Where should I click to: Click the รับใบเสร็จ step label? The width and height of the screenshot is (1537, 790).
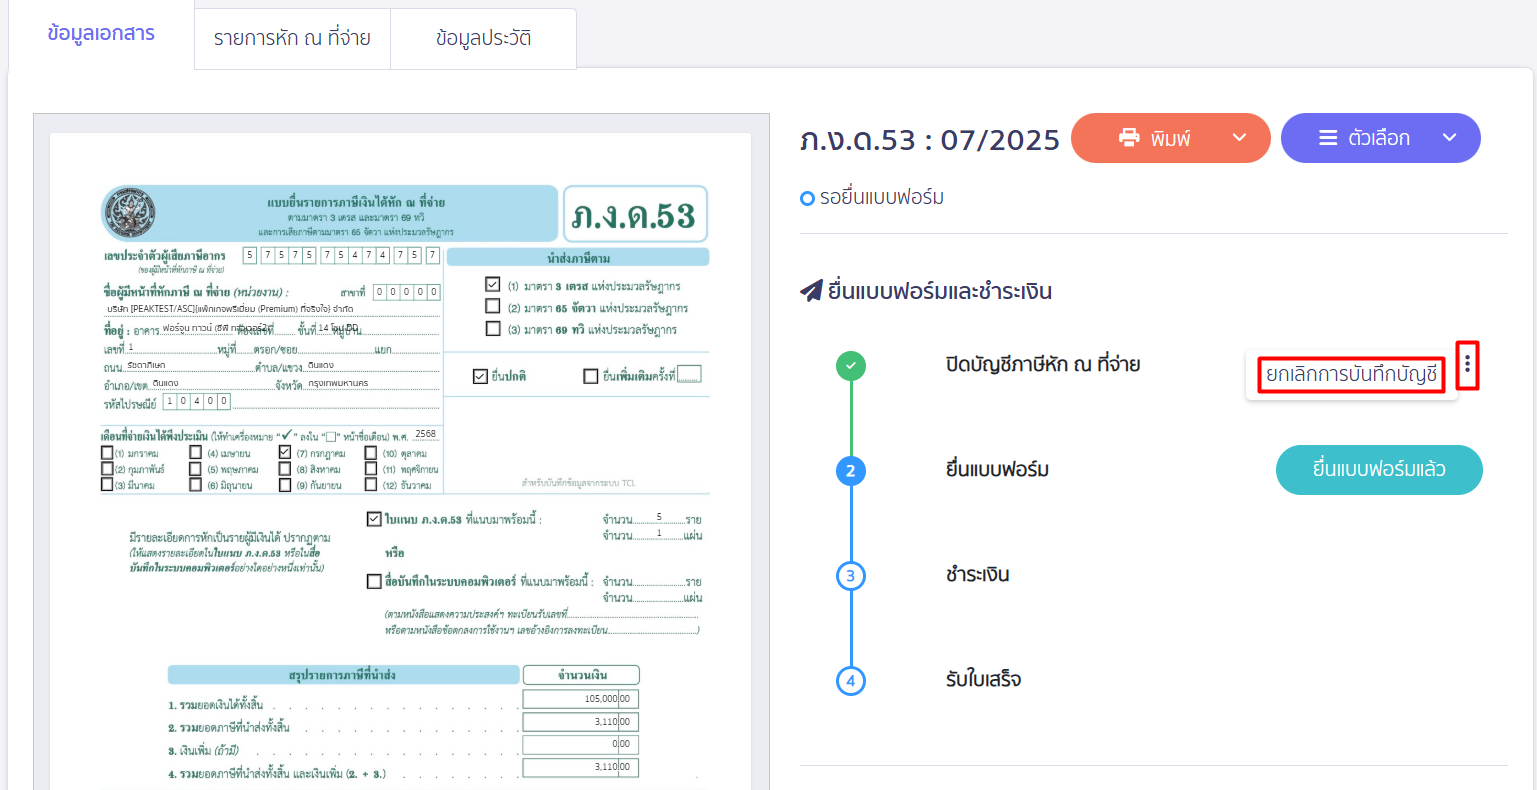coord(983,680)
